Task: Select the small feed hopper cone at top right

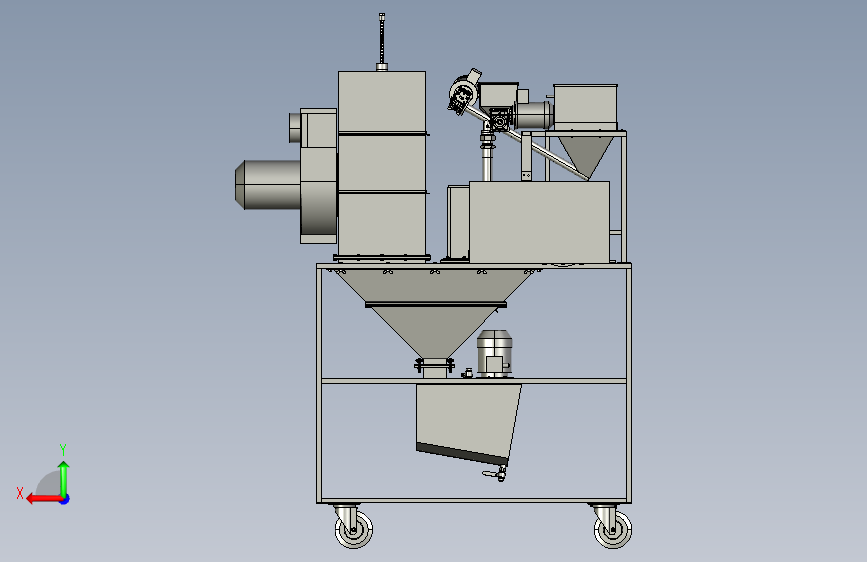Action: pos(586,157)
